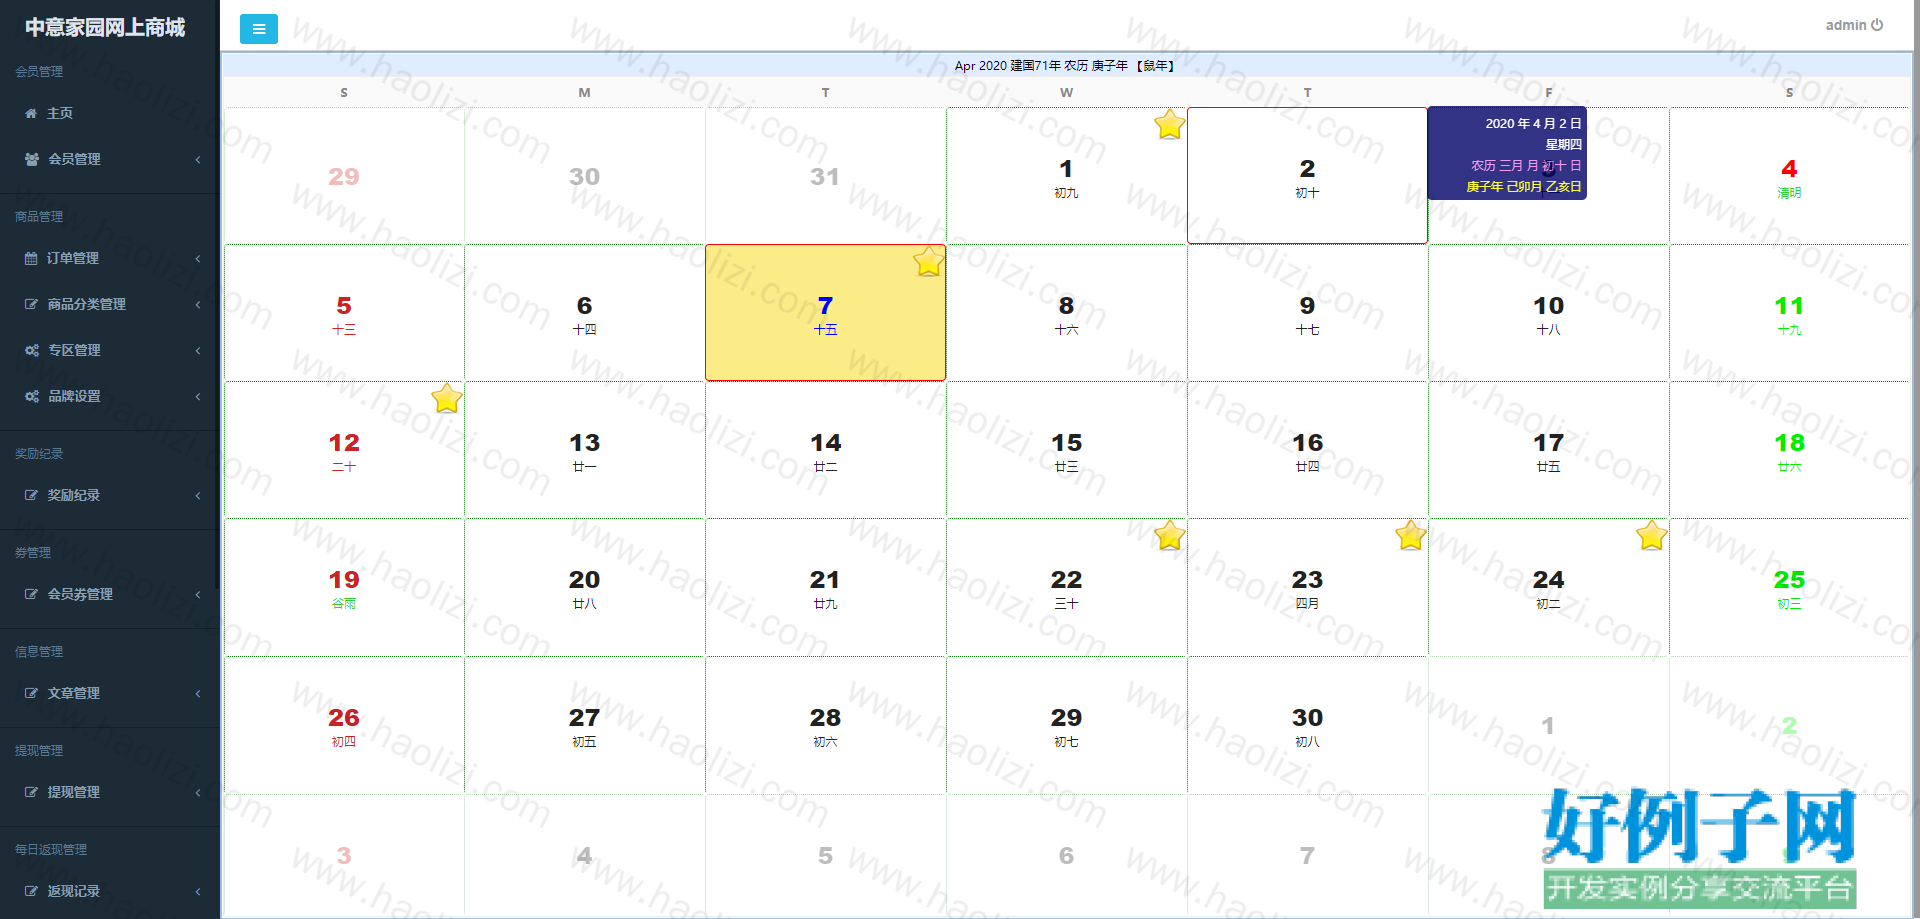This screenshot has width=1920, height=919.
Task: Click the calendar icon beside 订单管理
Action: point(31,258)
